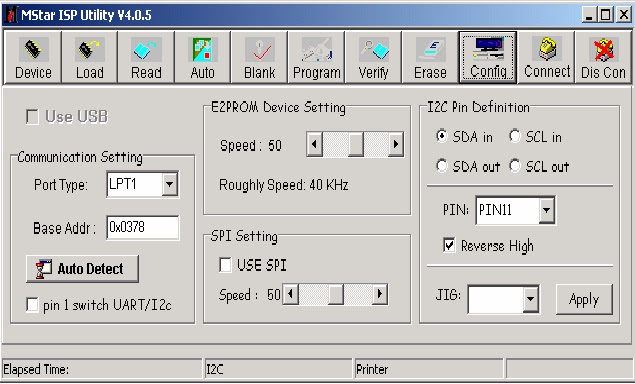The image size is (635, 384).
Task: Launch the Verify tool
Action: 373,57
